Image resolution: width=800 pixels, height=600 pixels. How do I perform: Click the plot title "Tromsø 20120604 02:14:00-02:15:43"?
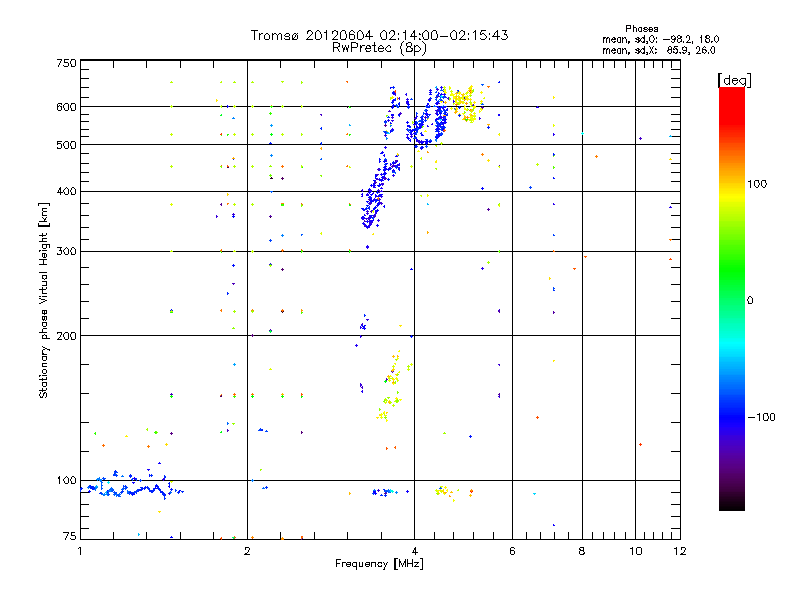pyautogui.click(x=379, y=35)
